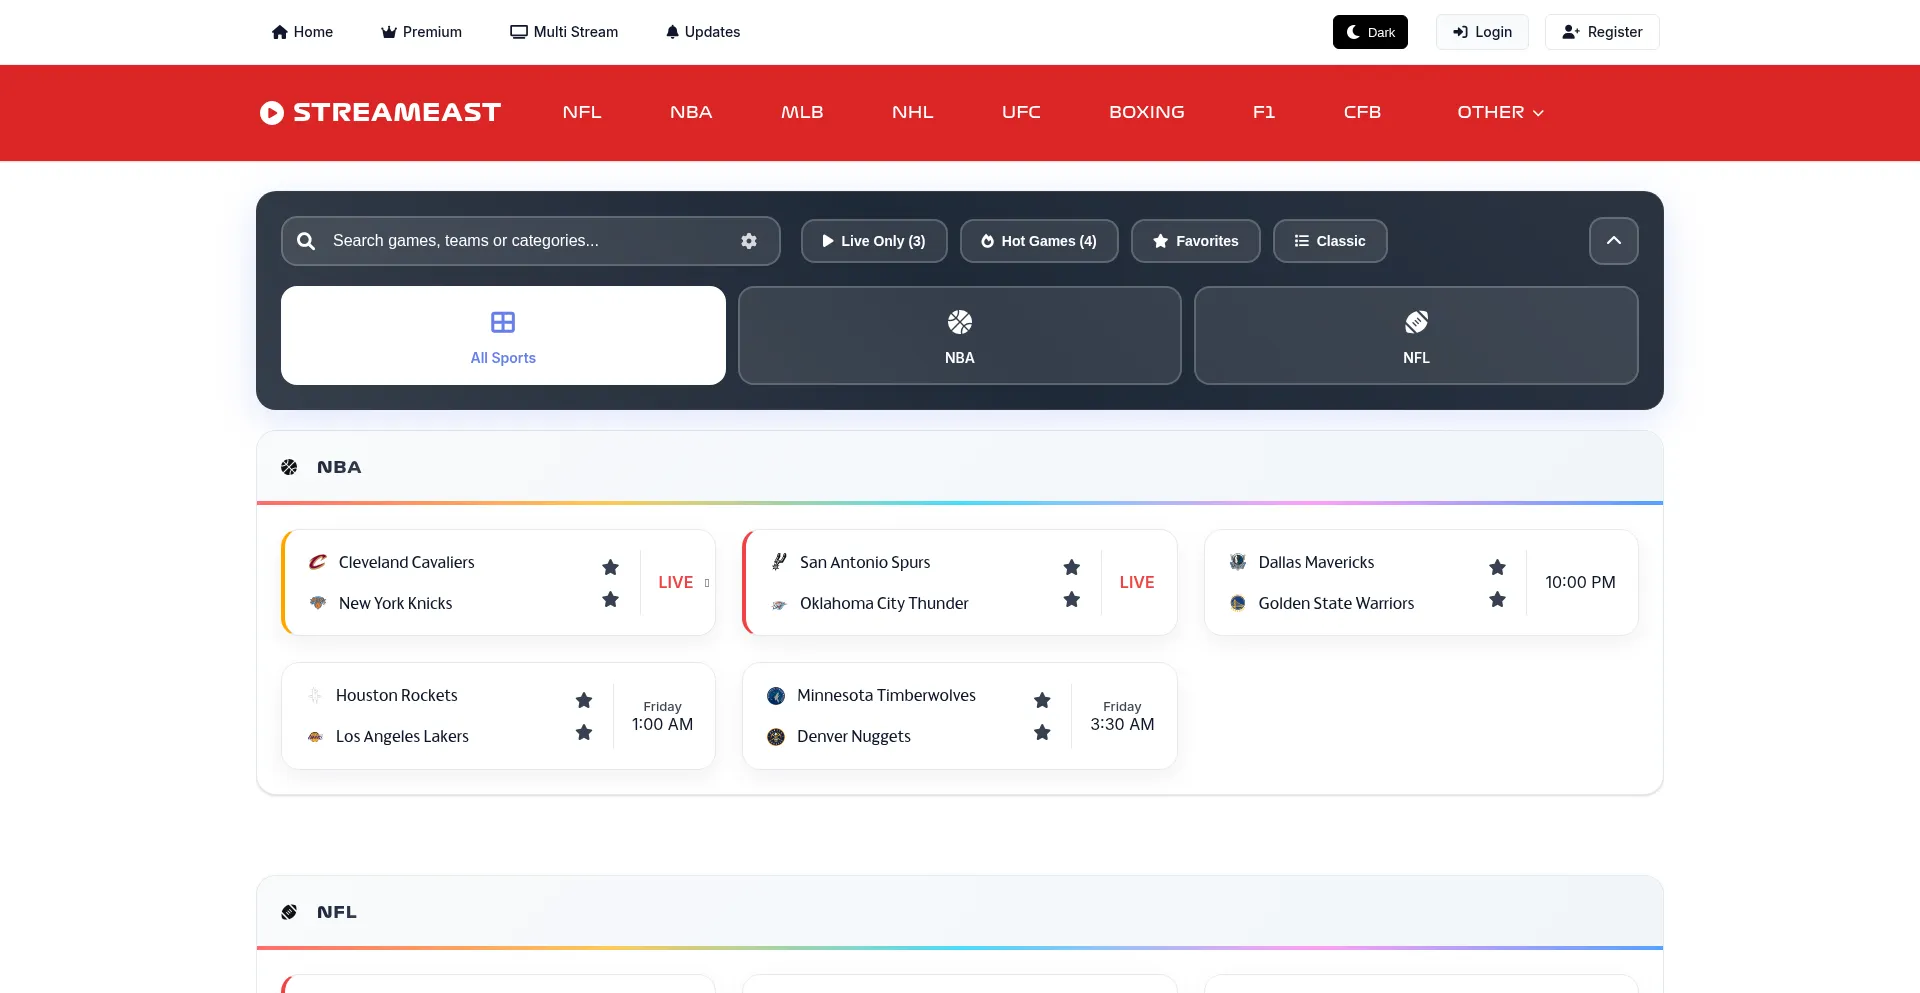Toggle Hot Games filter
This screenshot has height=993, width=1920.
[x=1039, y=241]
